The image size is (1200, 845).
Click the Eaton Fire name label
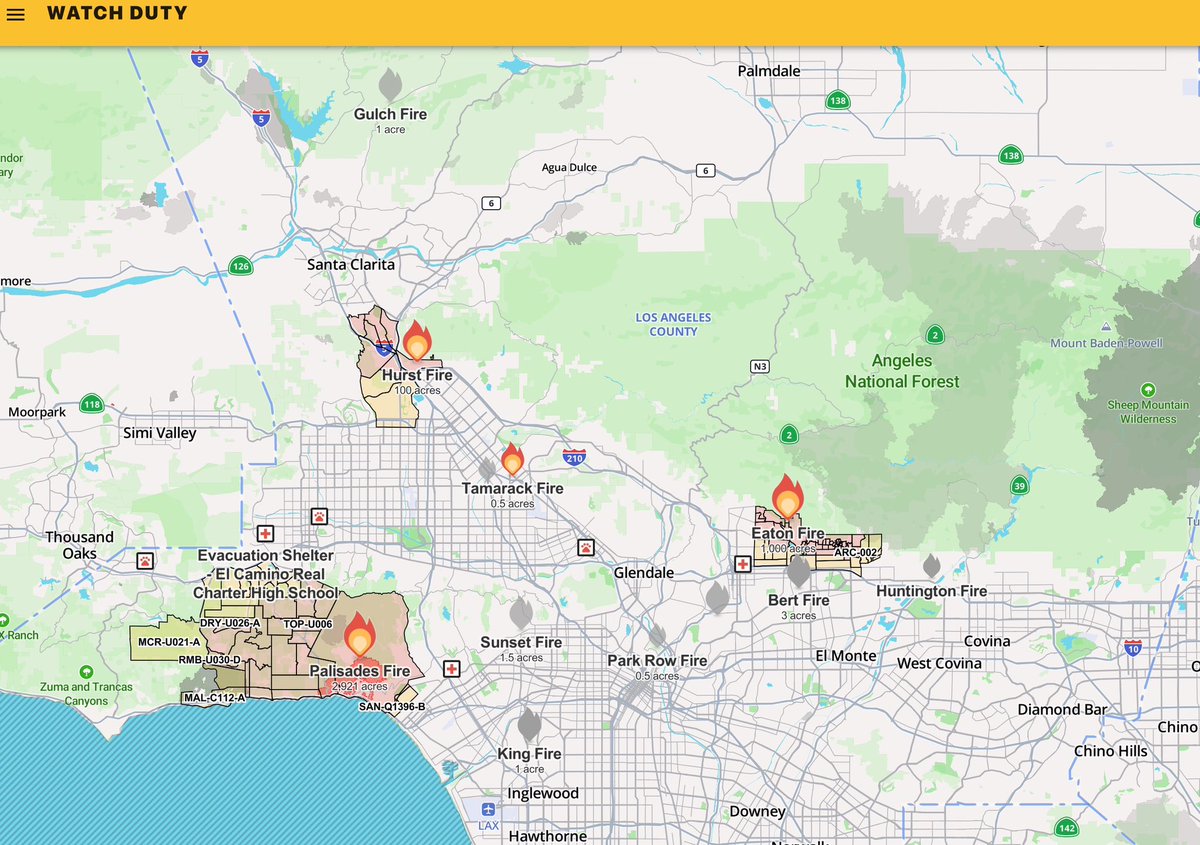click(787, 533)
